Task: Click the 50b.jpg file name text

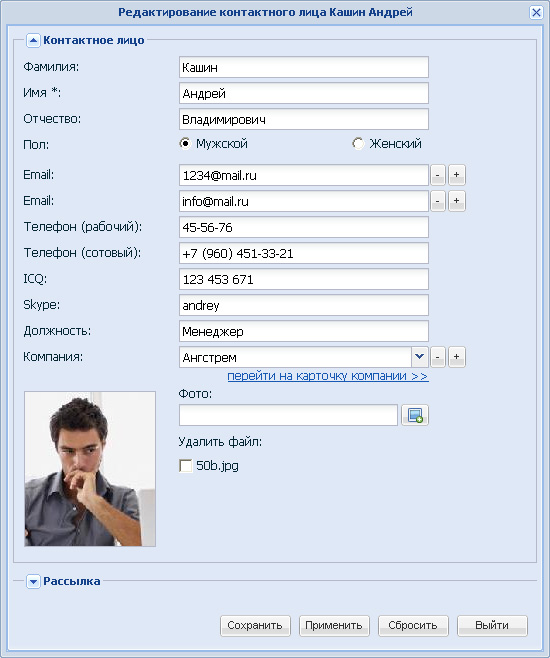Action: pyautogui.click(x=217, y=466)
